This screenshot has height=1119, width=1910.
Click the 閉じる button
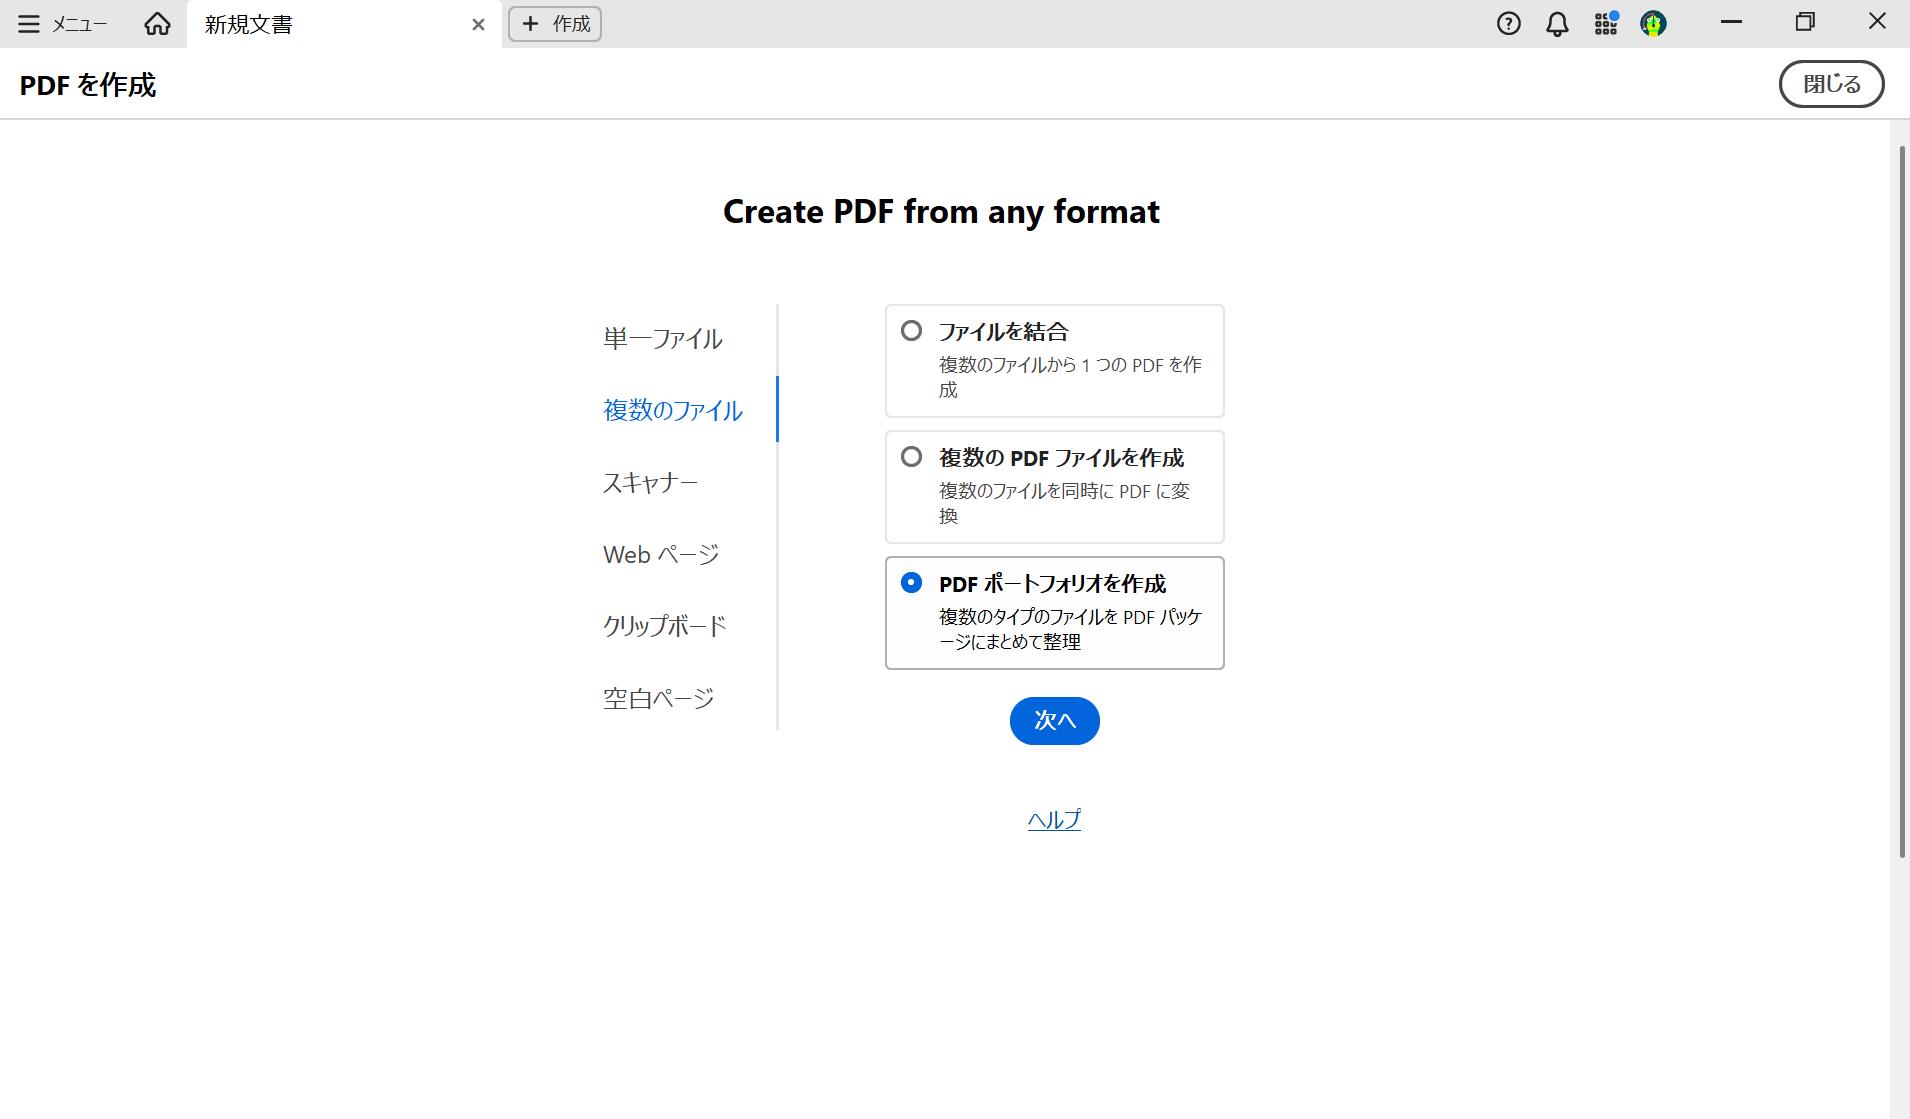1831,84
